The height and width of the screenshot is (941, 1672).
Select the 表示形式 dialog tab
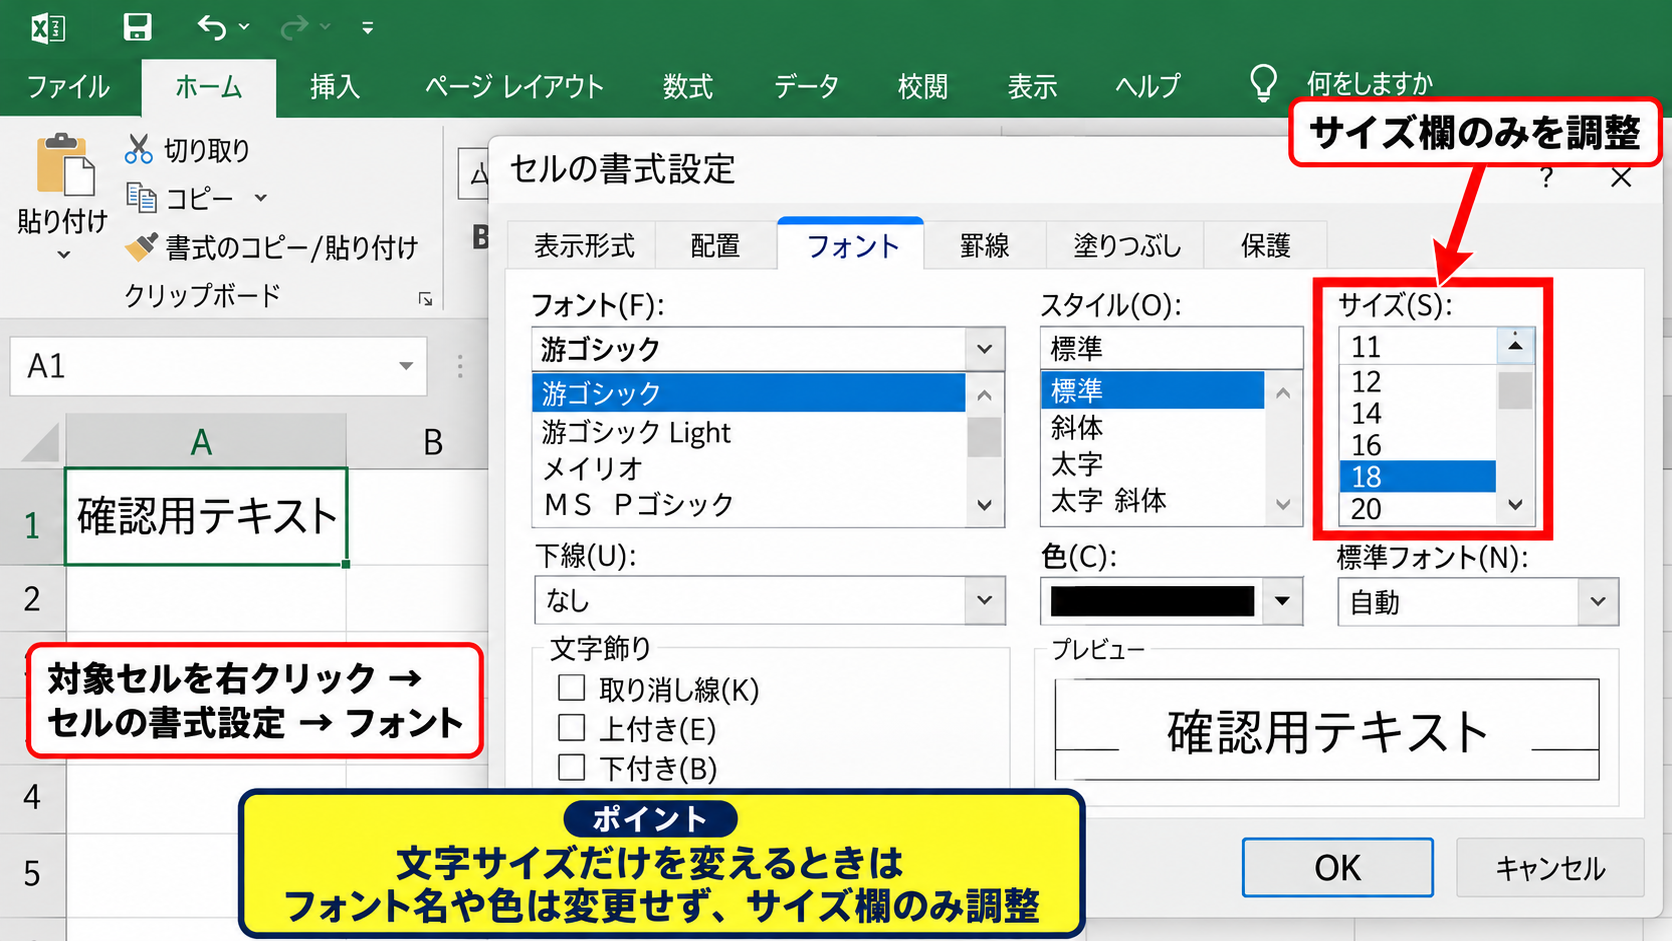pyautogui.click(x=584, y=246)
